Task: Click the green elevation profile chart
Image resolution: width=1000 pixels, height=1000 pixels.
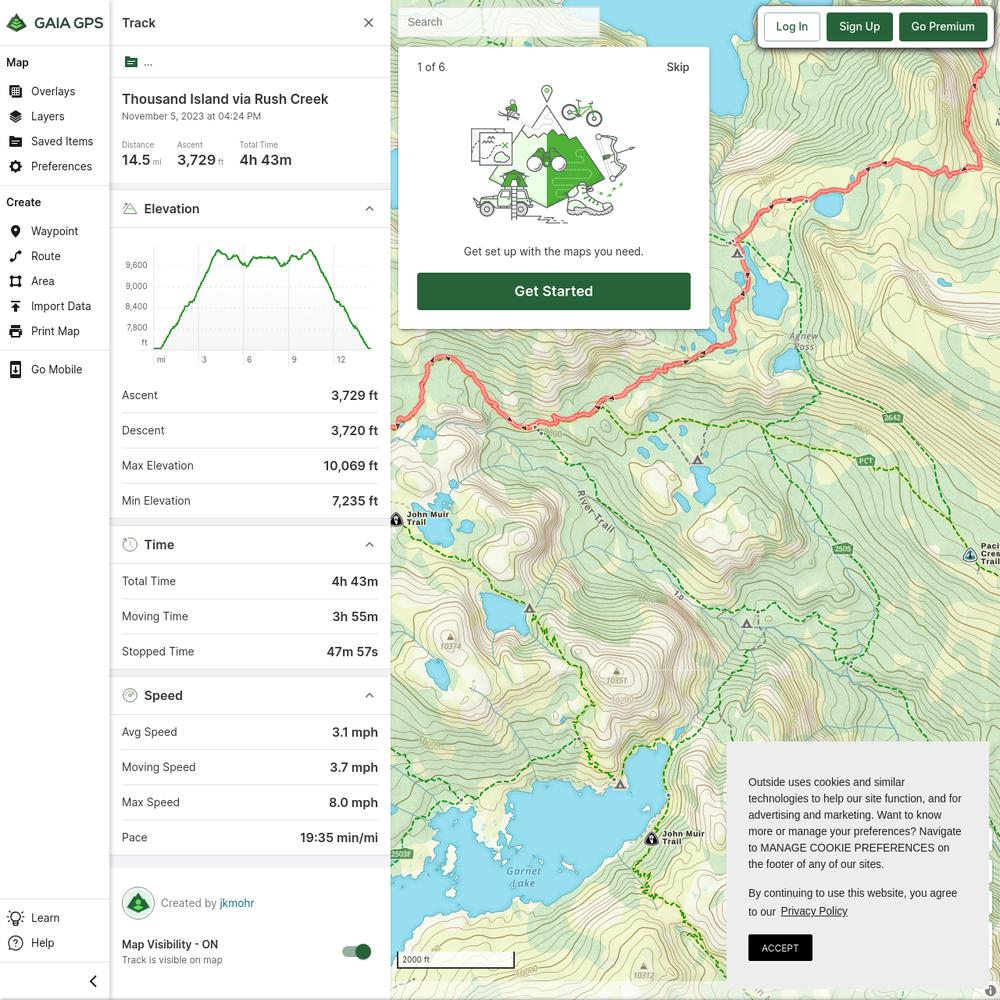Action: coord(261,300)
